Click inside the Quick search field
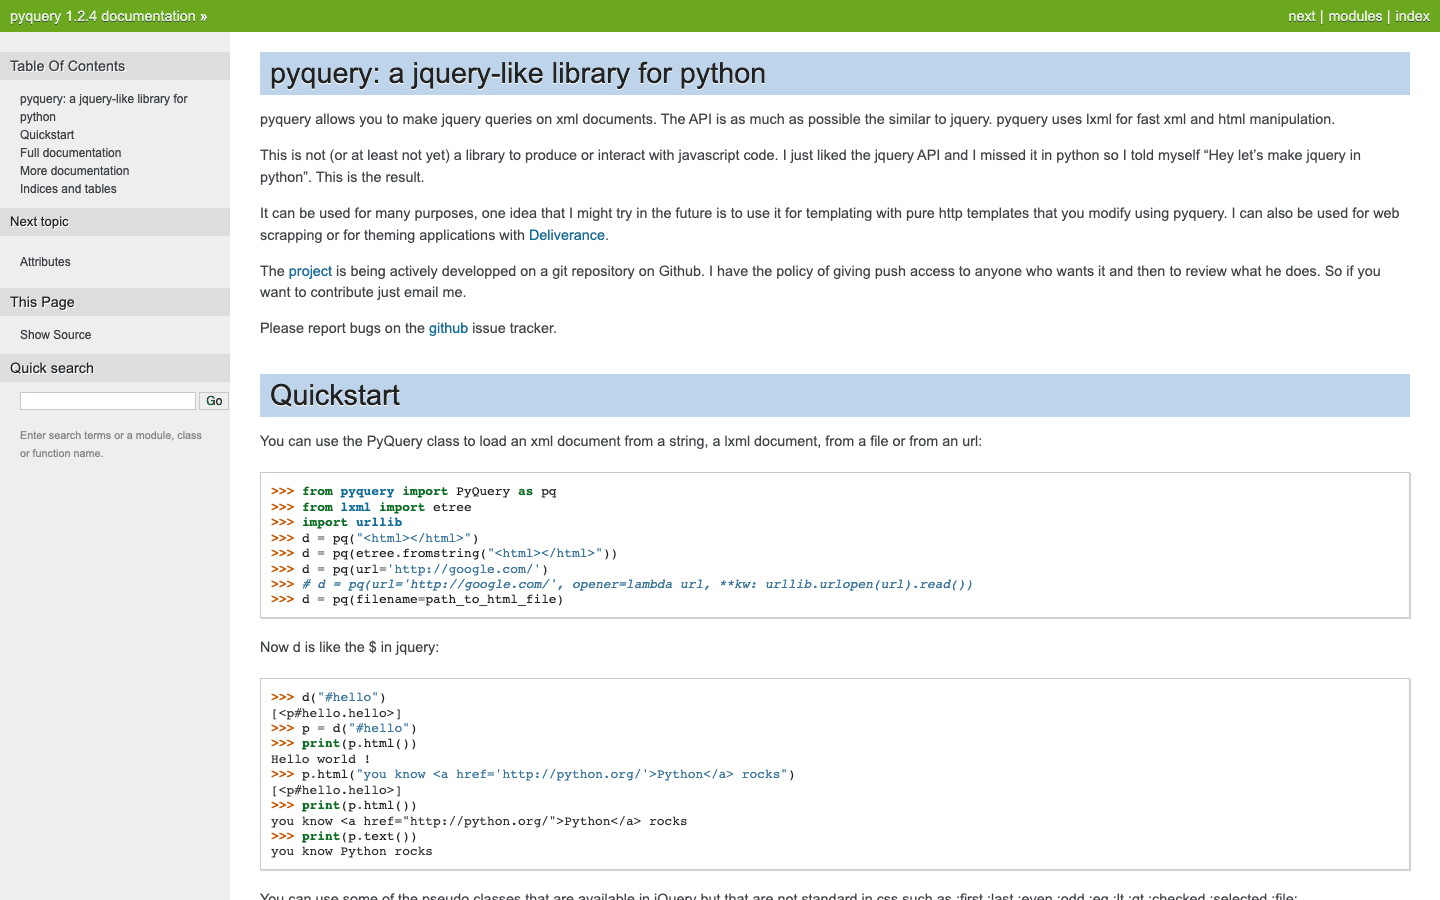 (x=107, y=400)
